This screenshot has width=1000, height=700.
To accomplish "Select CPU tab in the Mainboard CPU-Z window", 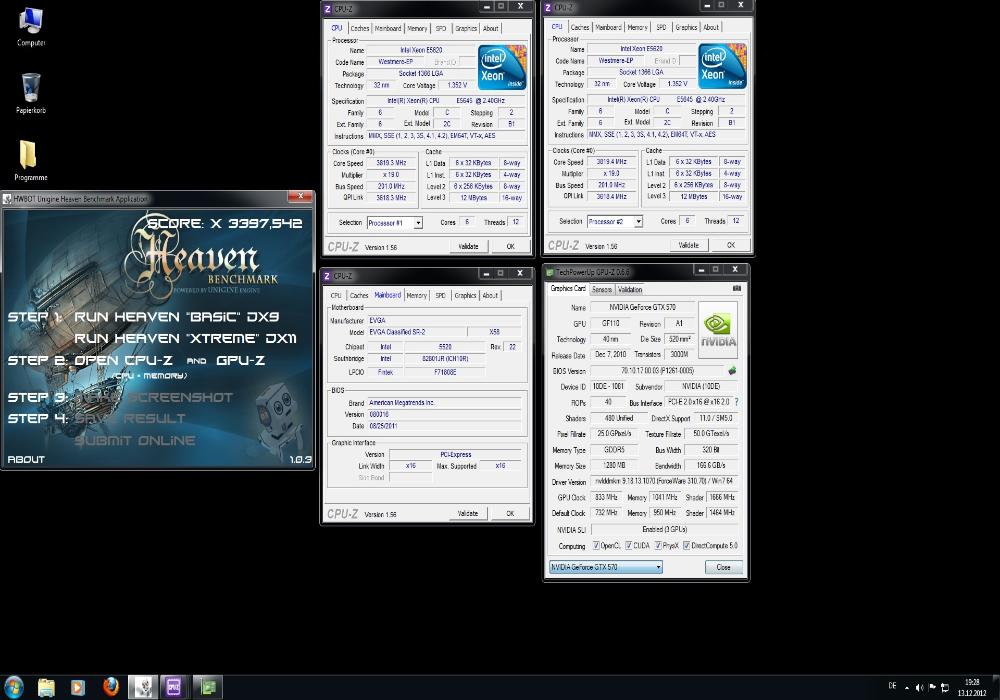I will [x=335, y=295].
